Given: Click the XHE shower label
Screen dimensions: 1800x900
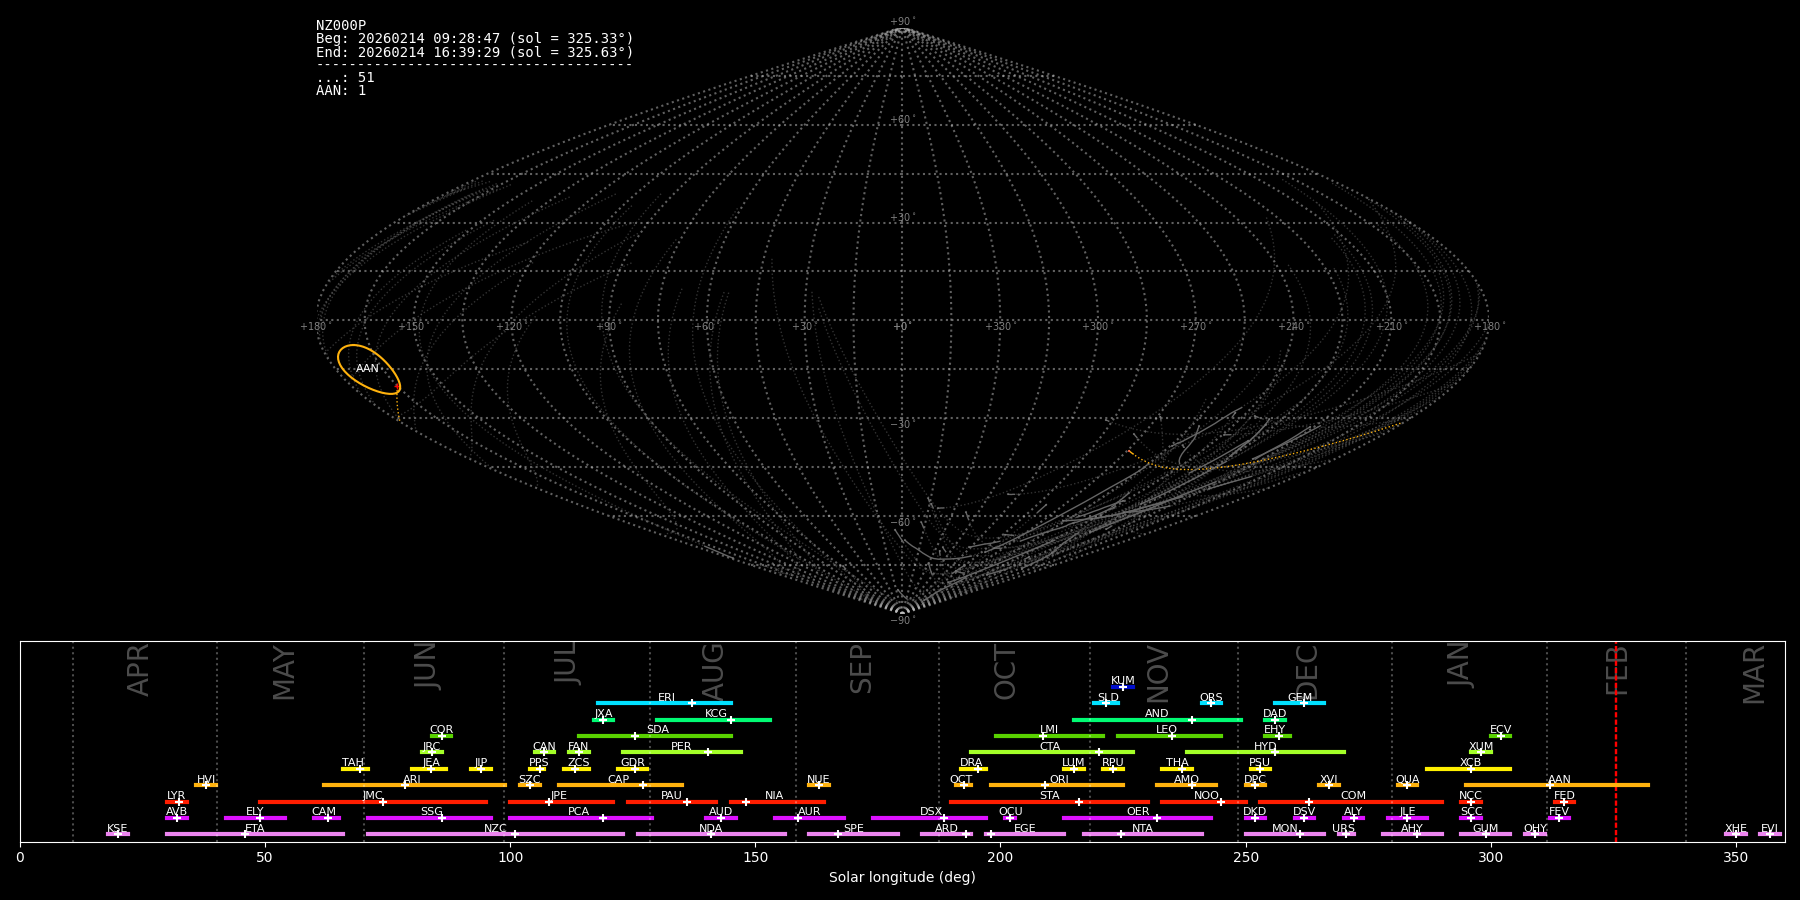Looking at the screenshot, I should [1735, 829].
